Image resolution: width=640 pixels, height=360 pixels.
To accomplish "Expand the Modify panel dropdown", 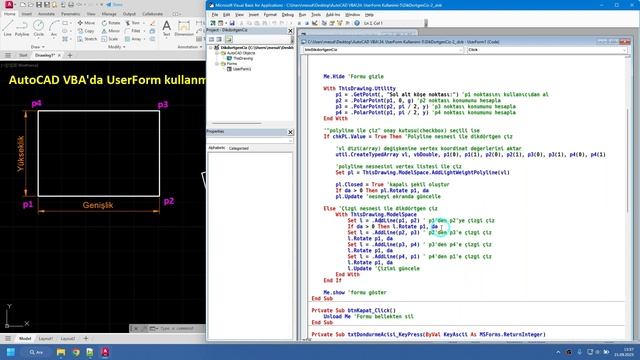I will point(116,47).
